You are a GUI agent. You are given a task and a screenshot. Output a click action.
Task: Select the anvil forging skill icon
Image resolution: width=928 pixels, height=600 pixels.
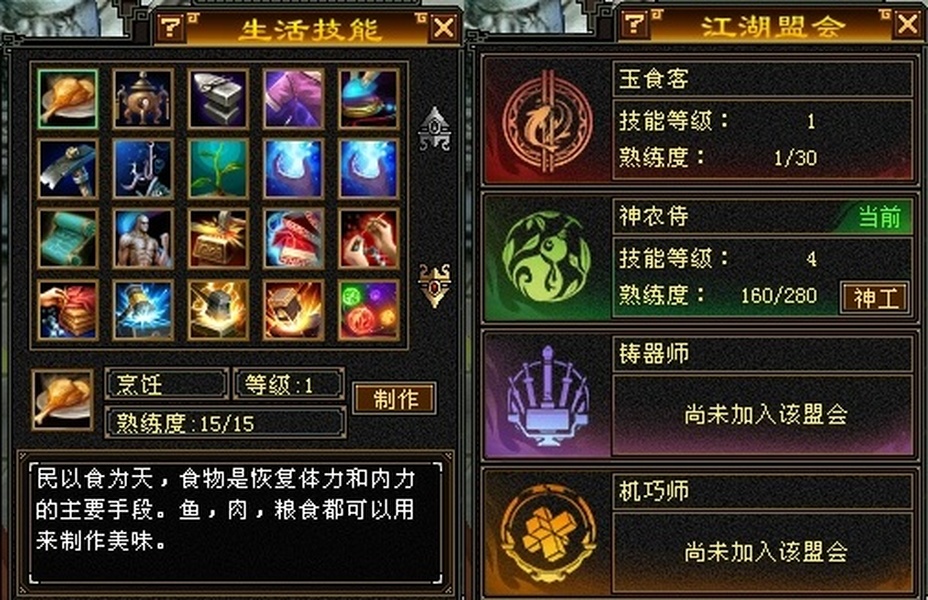tap(218, 99)
